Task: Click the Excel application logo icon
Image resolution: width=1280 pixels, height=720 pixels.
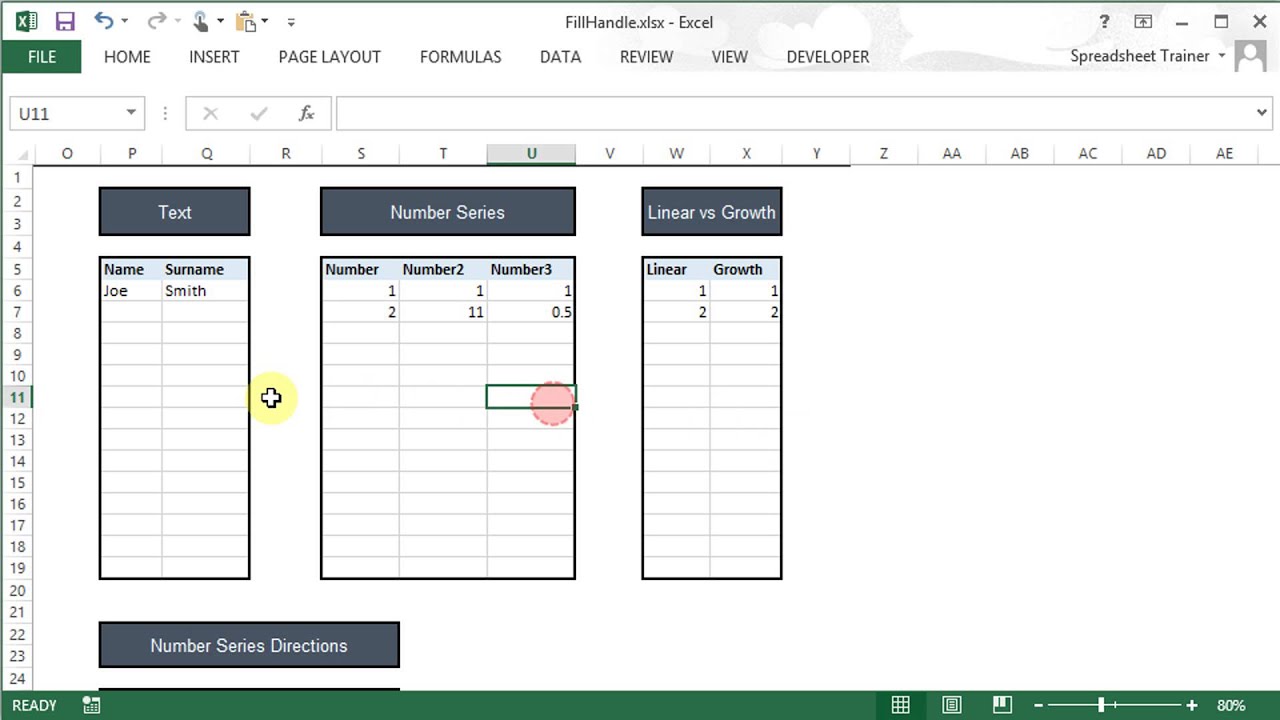Action: (26, 21)
